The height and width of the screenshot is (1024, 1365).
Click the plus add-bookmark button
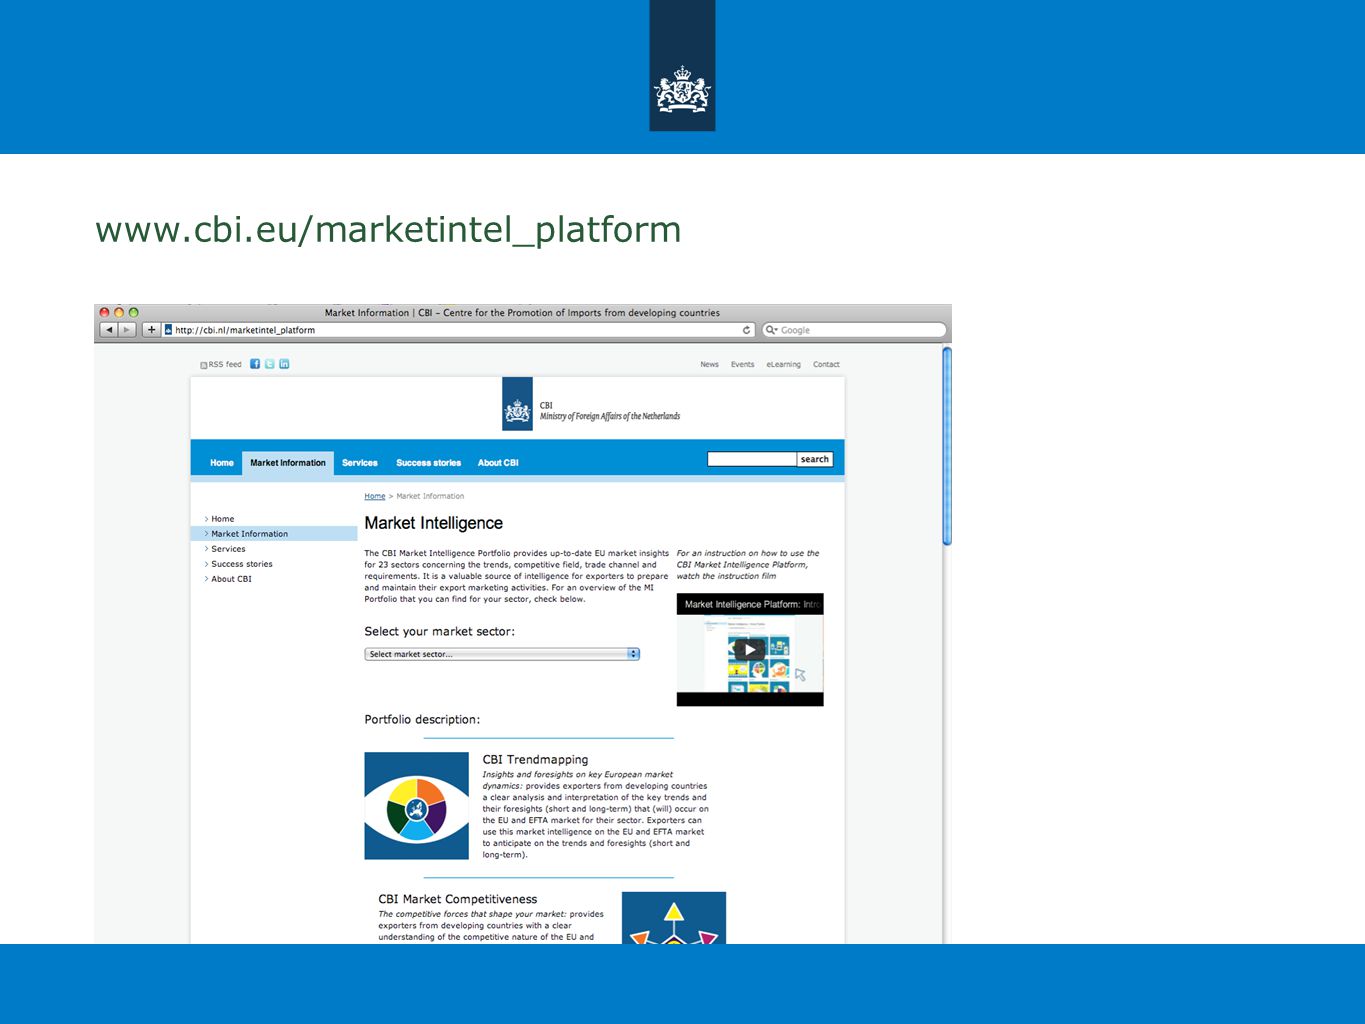pos(151,330)
